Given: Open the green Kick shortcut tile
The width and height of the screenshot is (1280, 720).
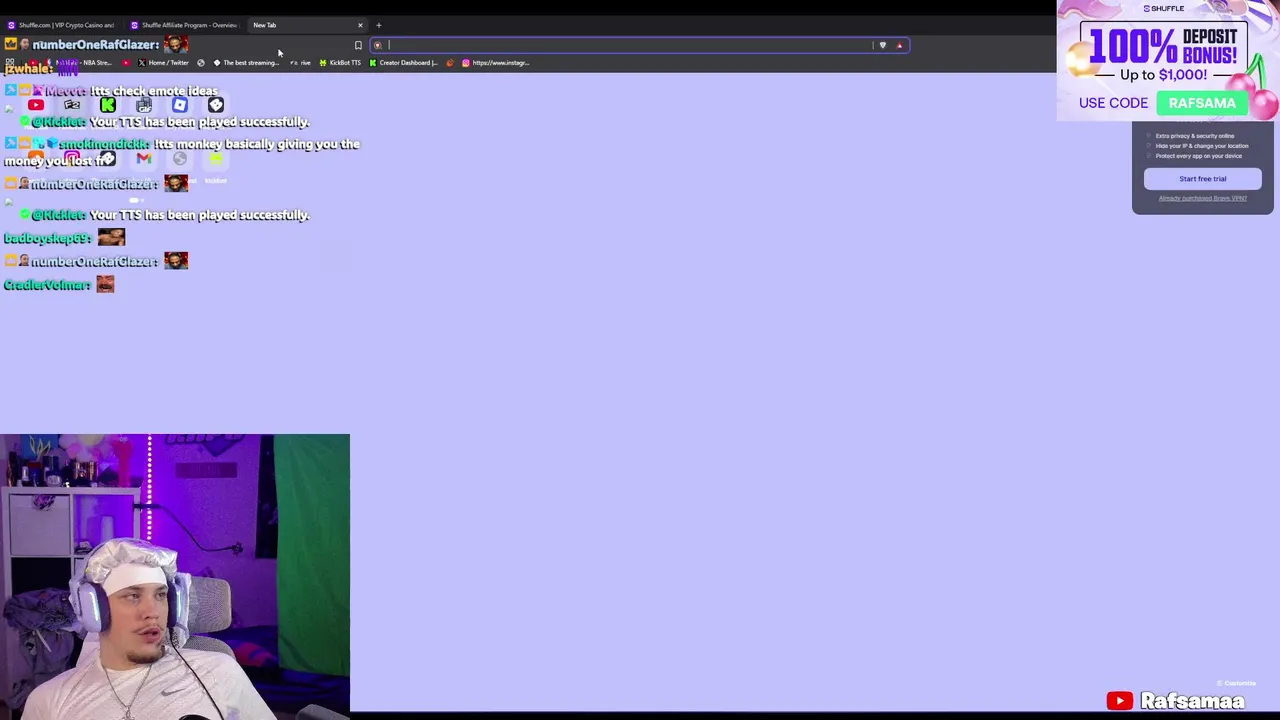Looking at the screenshot, I should pyautogui.click(x=108, y=105).
